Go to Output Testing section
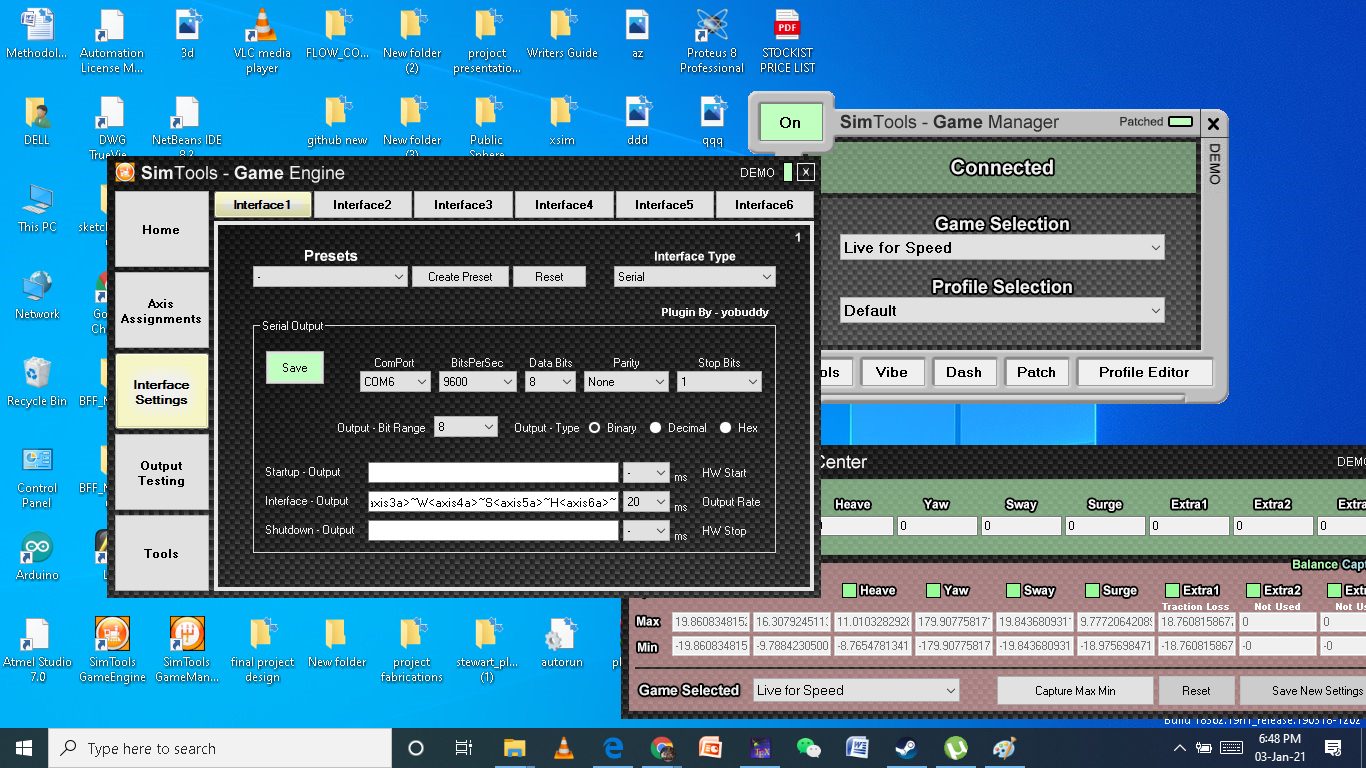The width and height of the screenshot is (1366, 768). [x=161, y=473]
